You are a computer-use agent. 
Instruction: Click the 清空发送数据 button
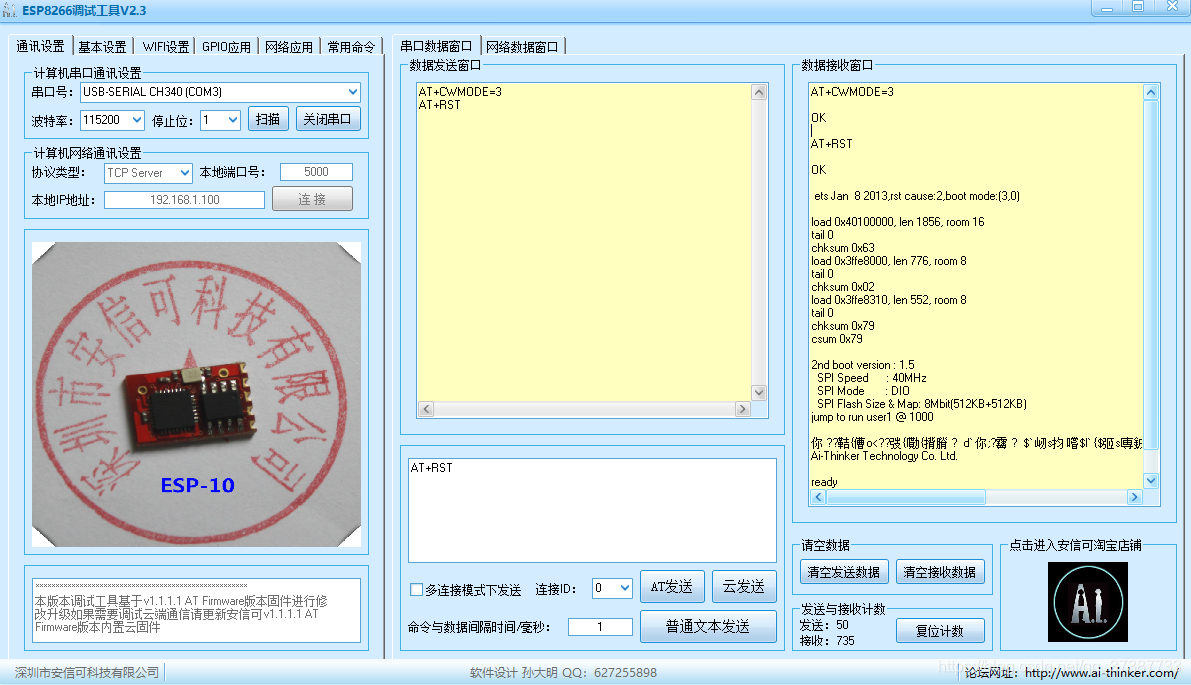[843, 572]
